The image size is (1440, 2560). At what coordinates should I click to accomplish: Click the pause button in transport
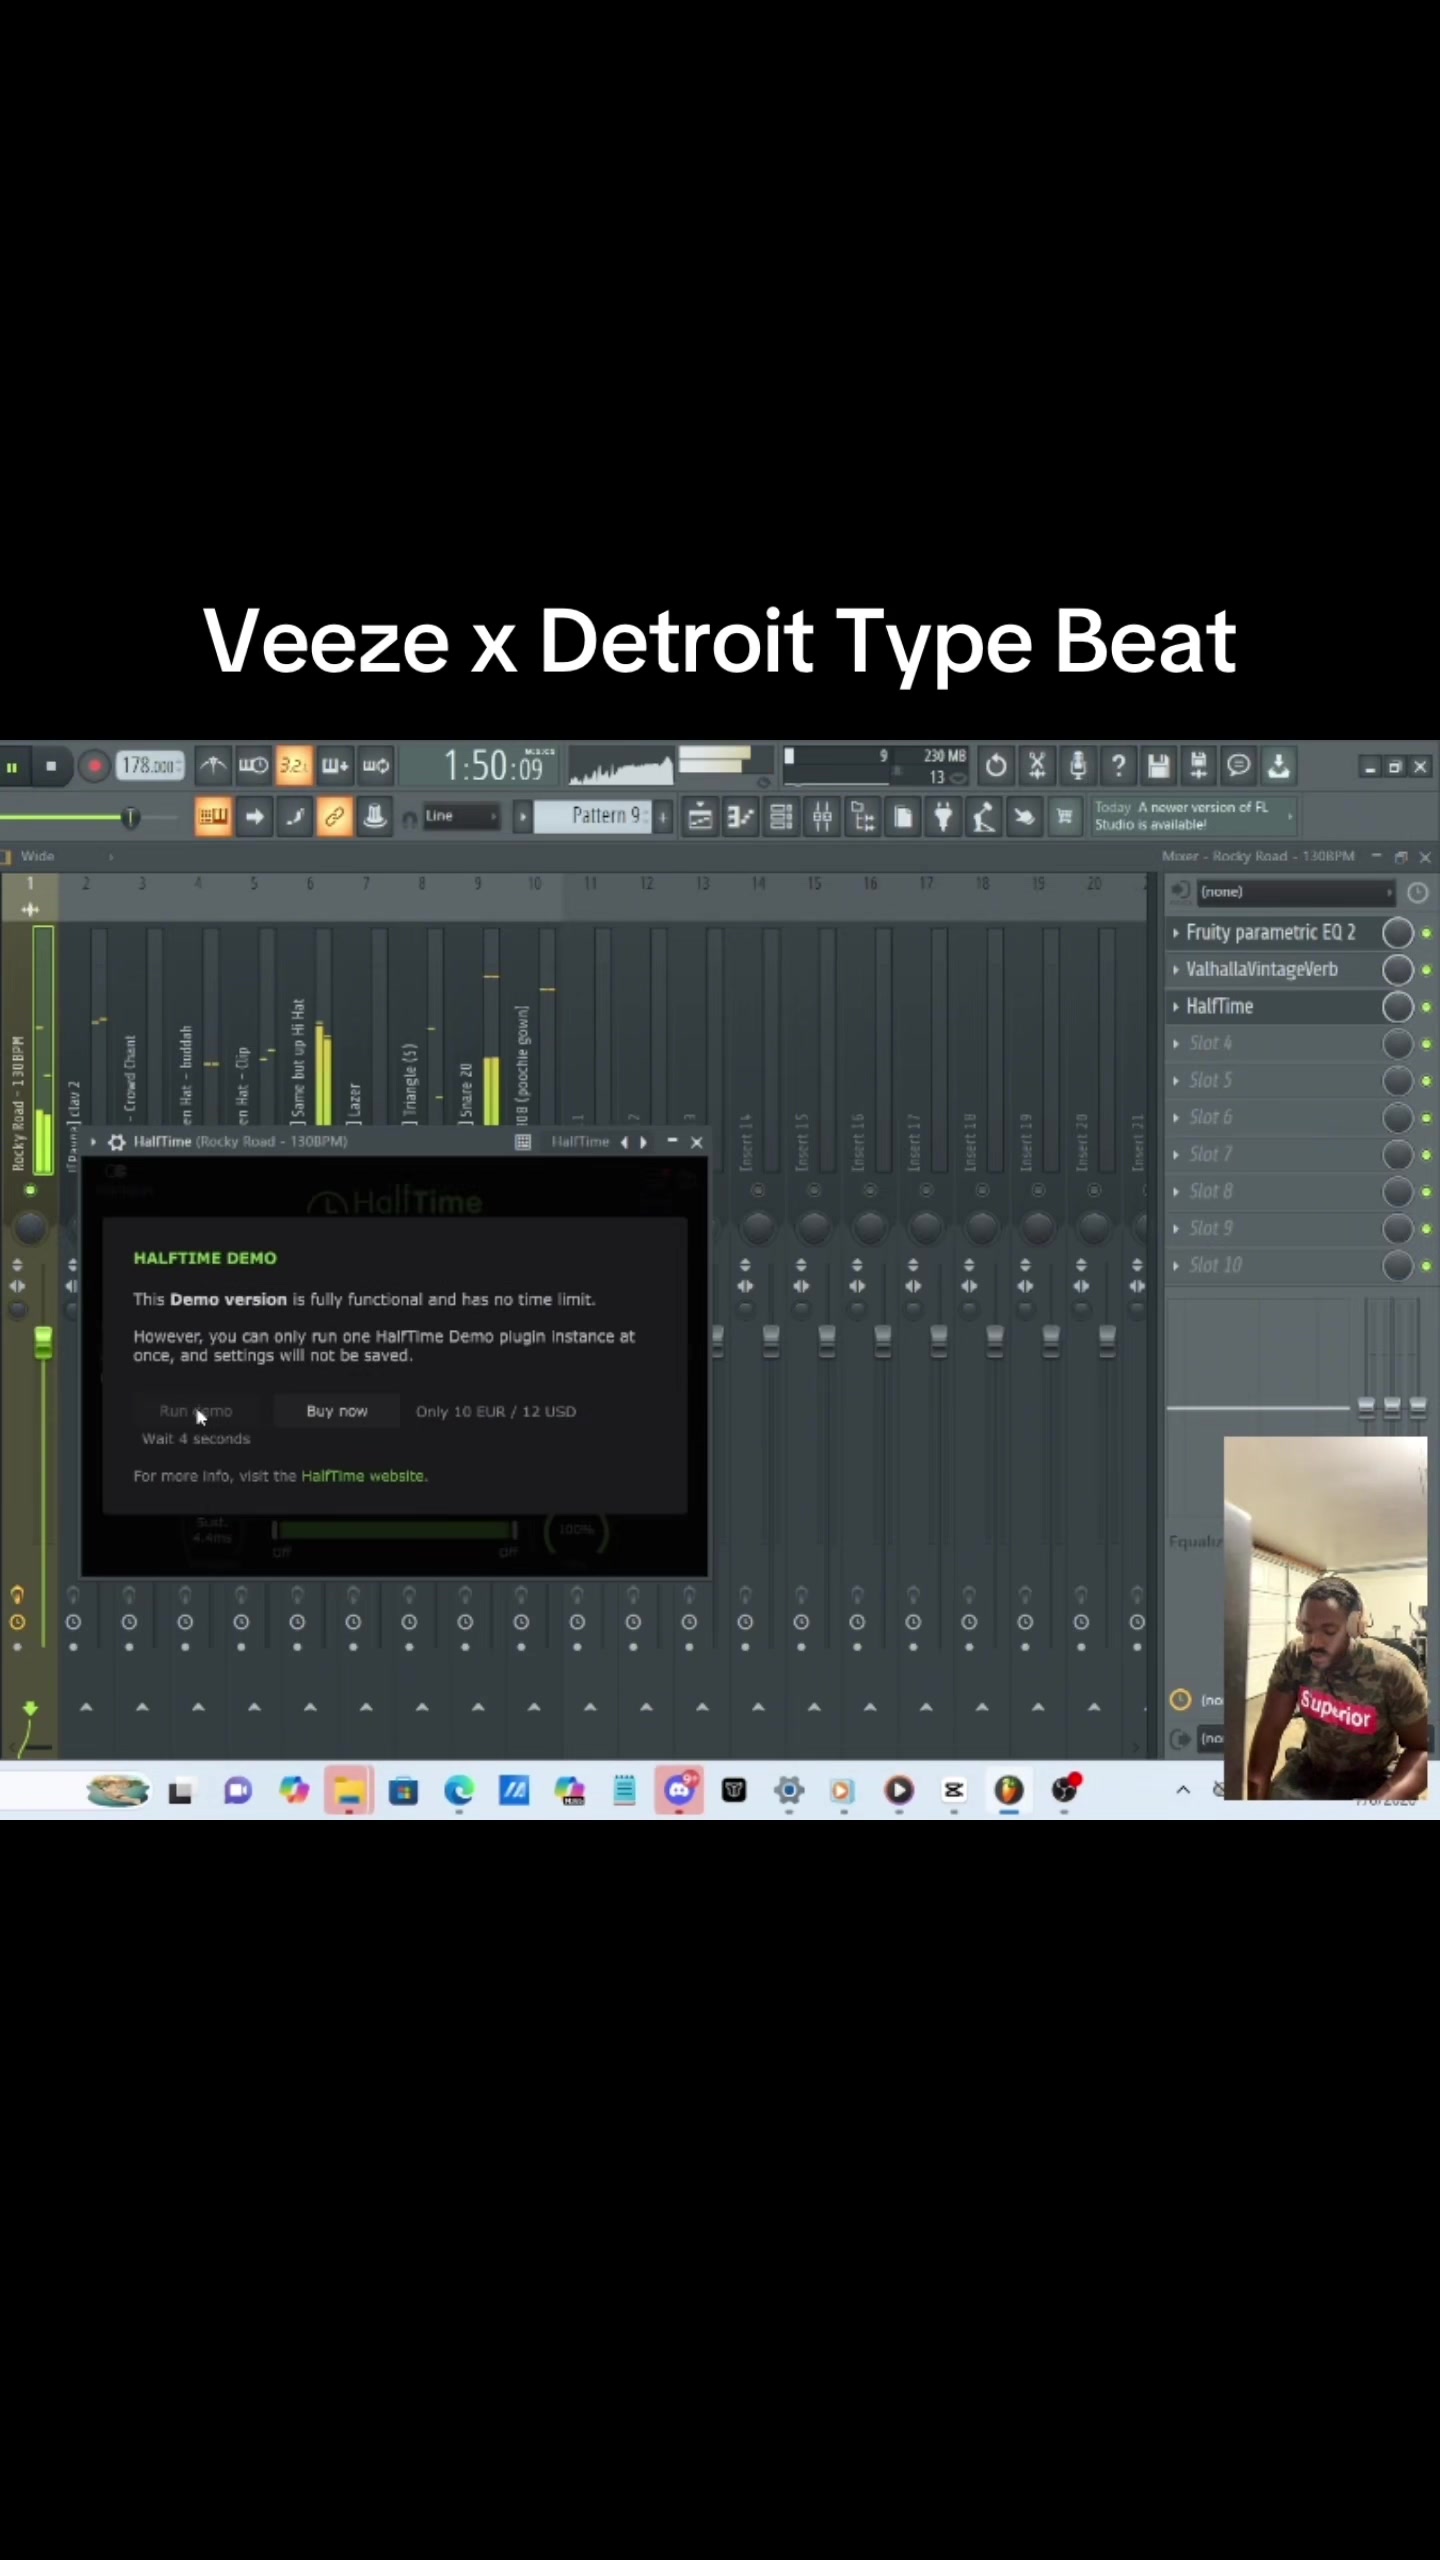coord(13,767)
